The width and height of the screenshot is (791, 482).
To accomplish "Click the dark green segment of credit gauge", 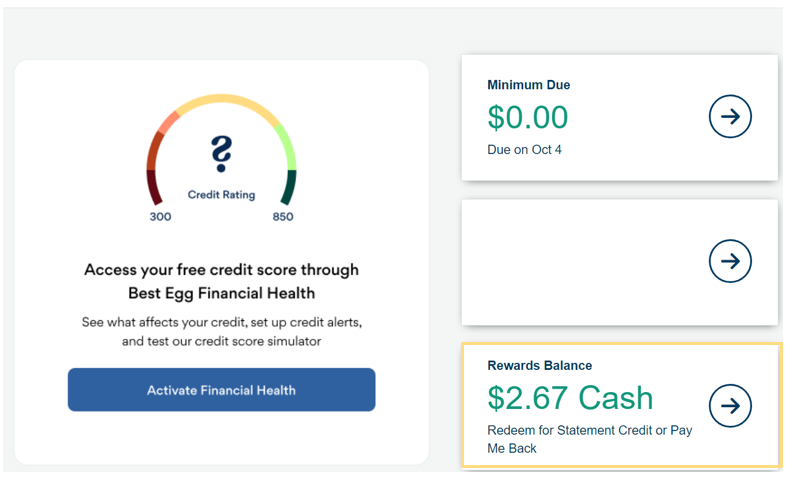I will [x=290, y=187].
